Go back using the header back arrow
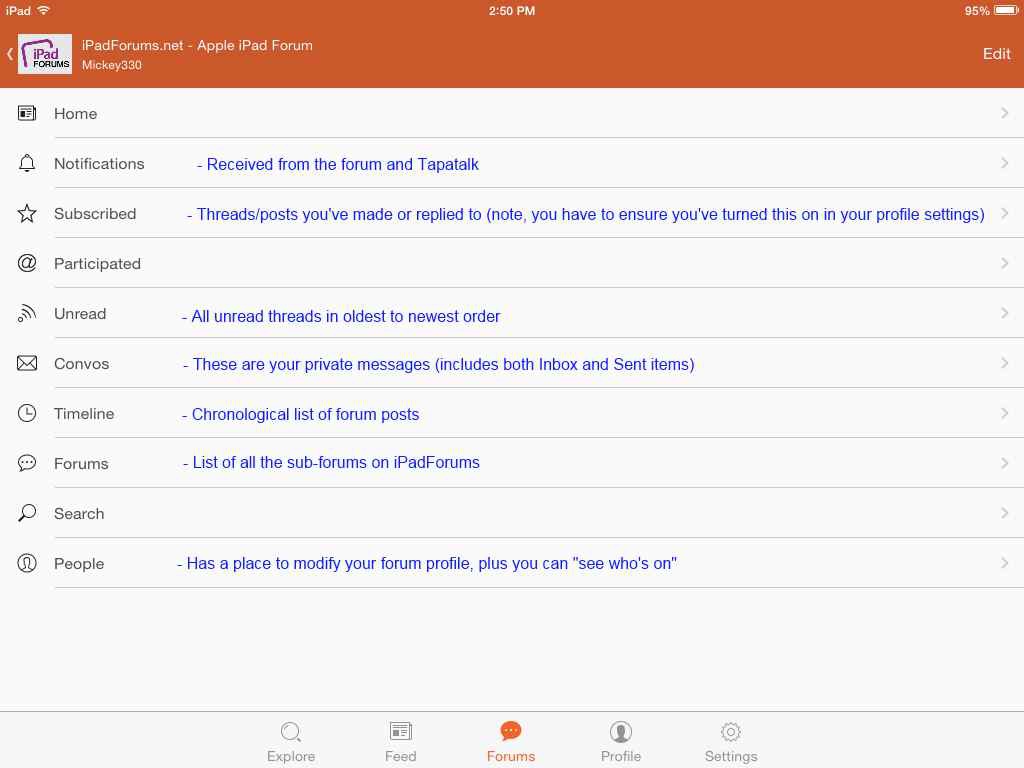 click(10, 54)
